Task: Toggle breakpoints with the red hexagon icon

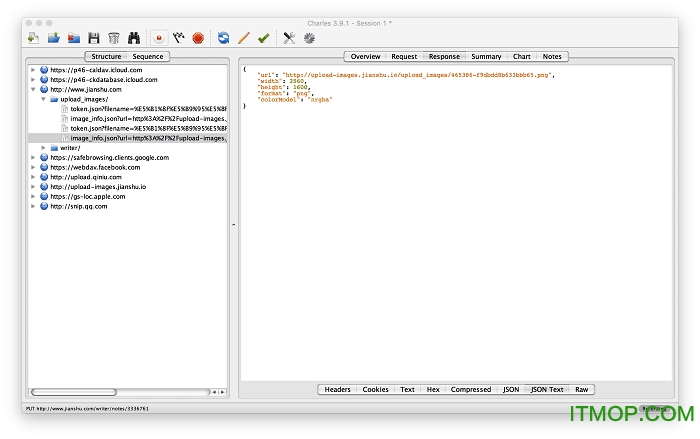Action: [x=198, y=38]
